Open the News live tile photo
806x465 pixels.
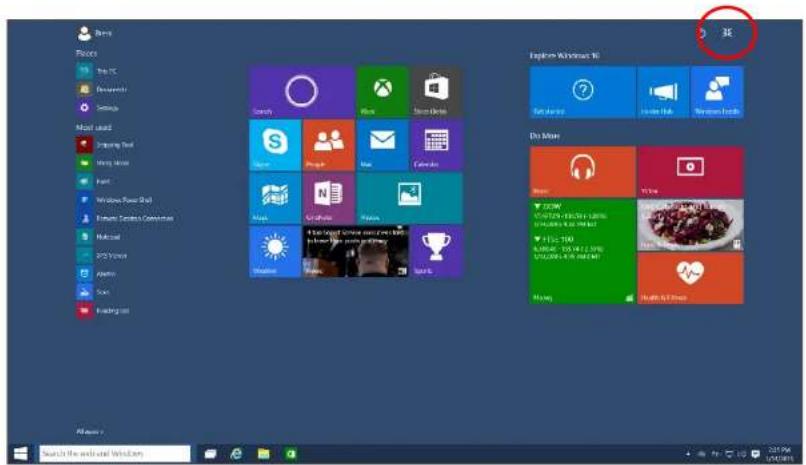[x=356, y=252]
